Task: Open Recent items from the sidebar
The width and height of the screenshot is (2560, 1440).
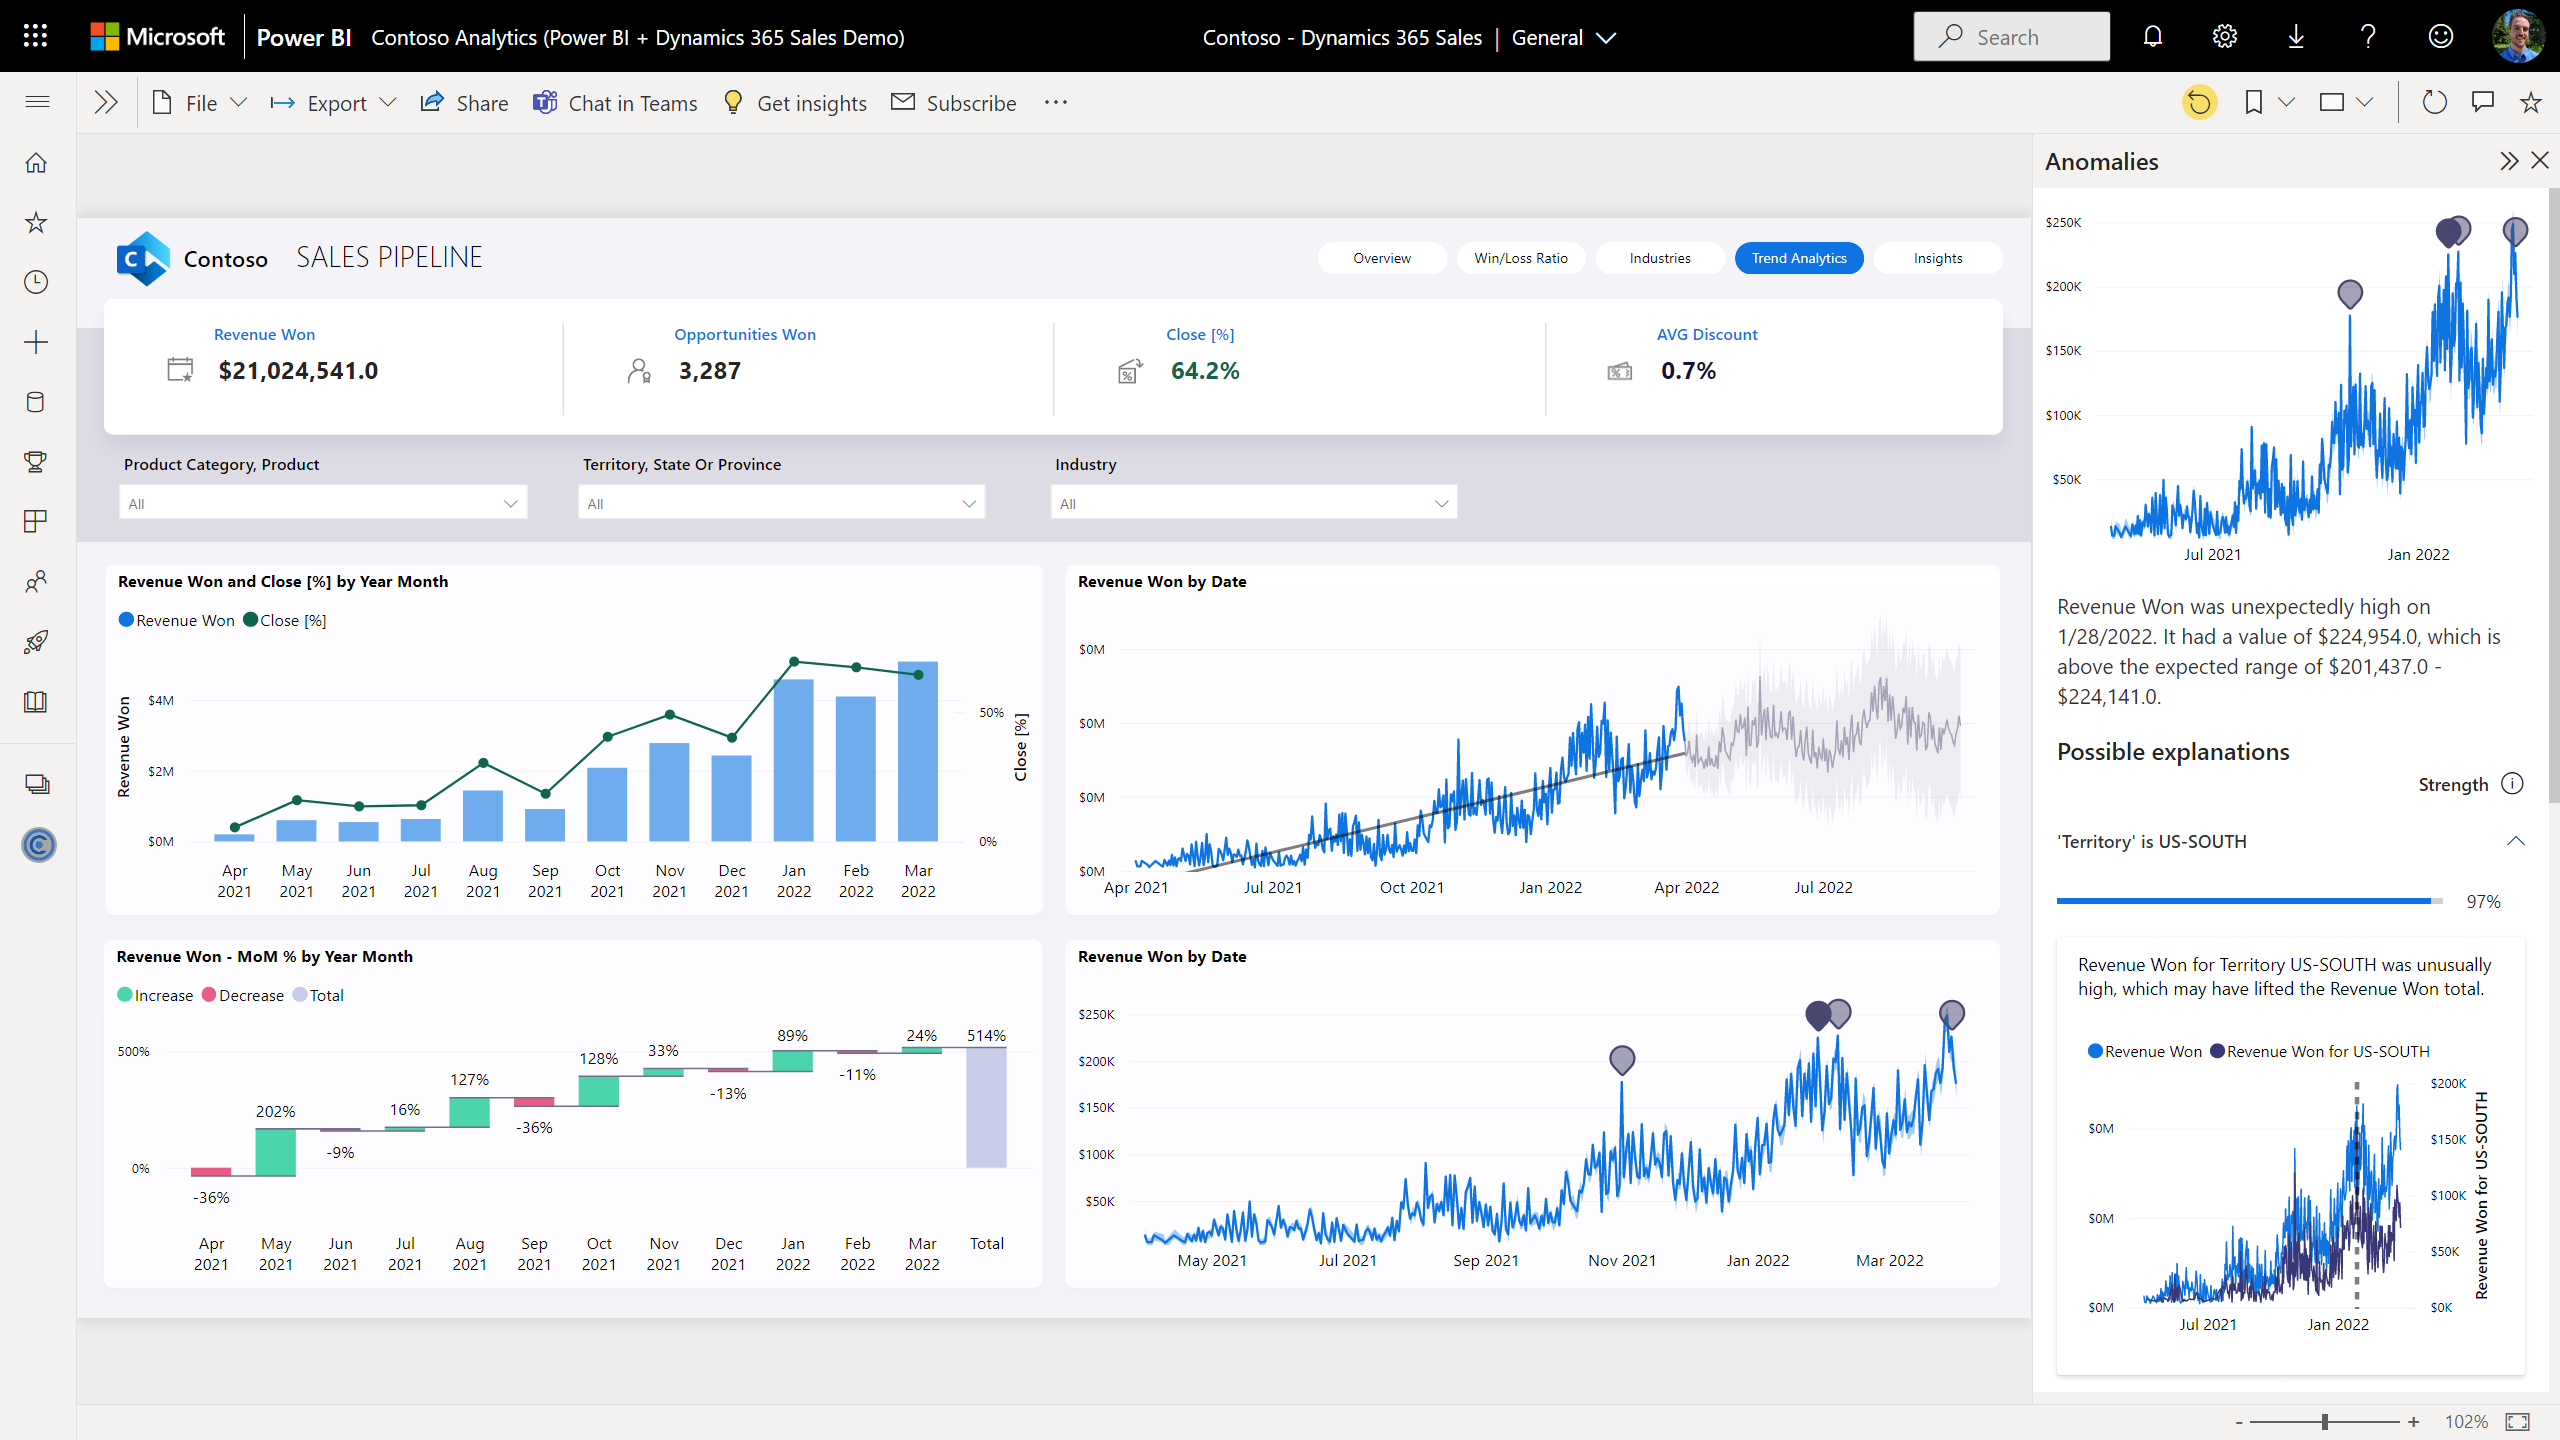Action: [36, 282]
